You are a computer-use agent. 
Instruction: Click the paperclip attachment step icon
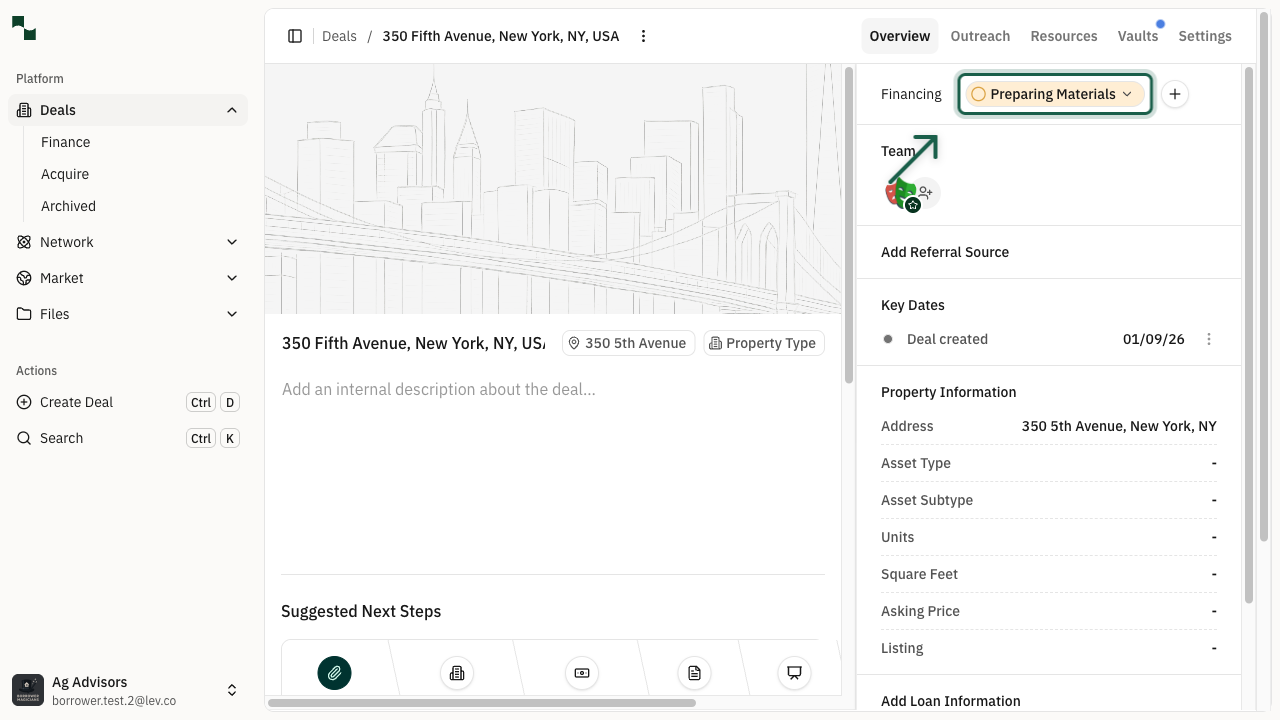pyautogui.click(x=334, y=673)
